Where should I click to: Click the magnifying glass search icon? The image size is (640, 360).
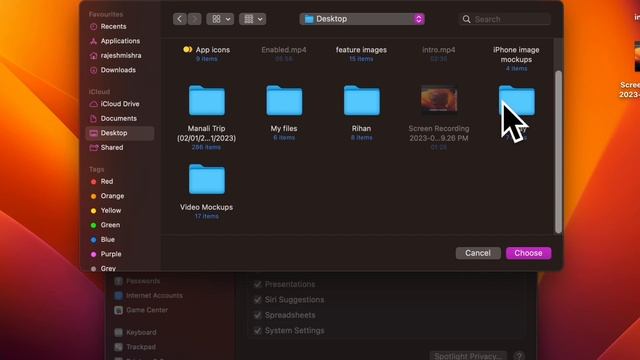point(467,19)
